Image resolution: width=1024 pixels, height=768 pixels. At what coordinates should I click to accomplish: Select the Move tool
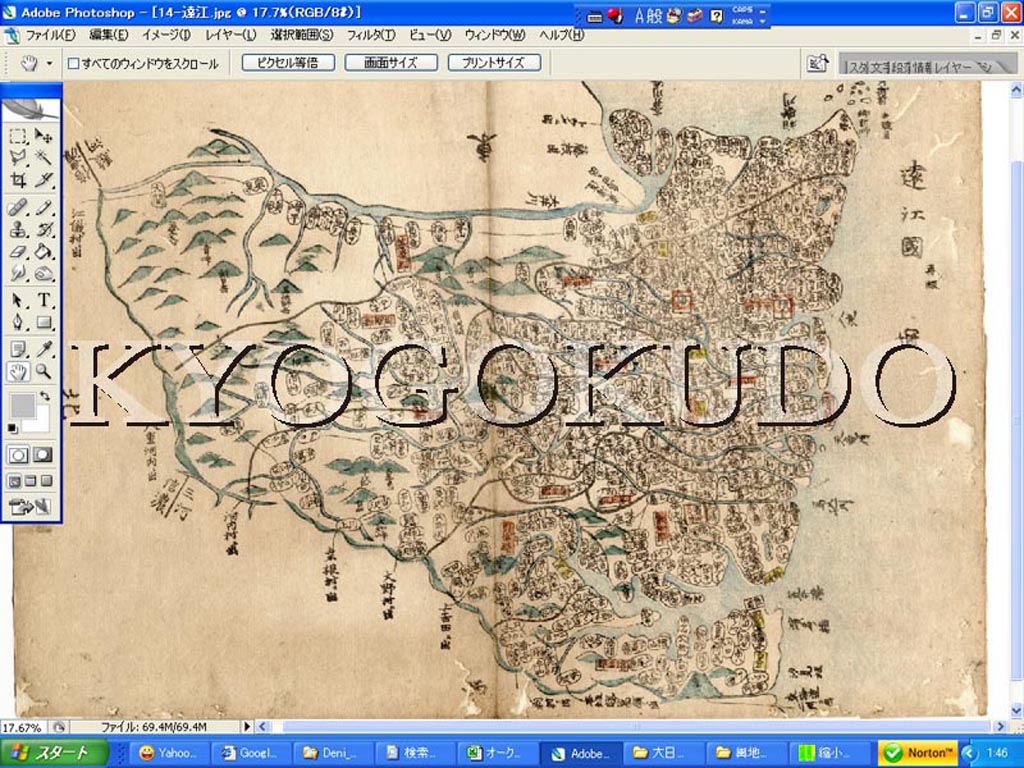(43, 136)
